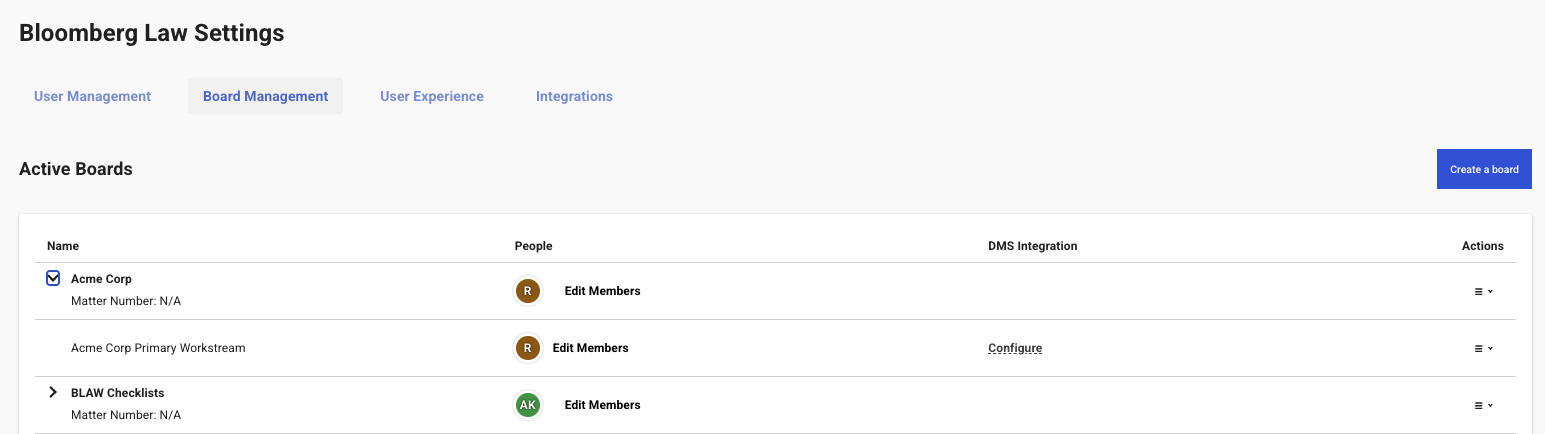Select the Acme Corp Primary Workstream row name
Screen dimensions: 1545x434
(158, 348)
